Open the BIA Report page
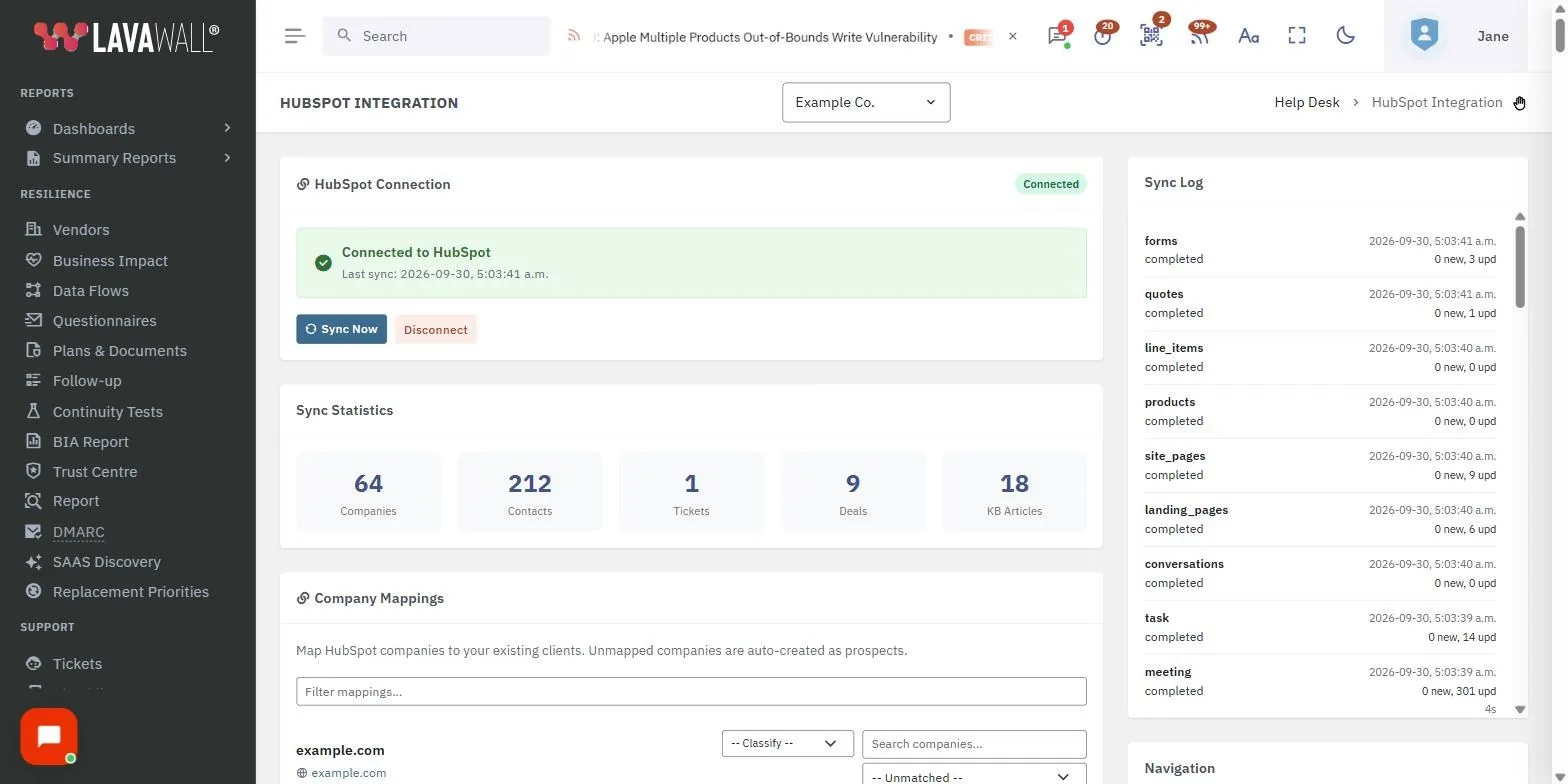Image resolution: width=1568 pixels, height=784 pixels. point(91,442)
